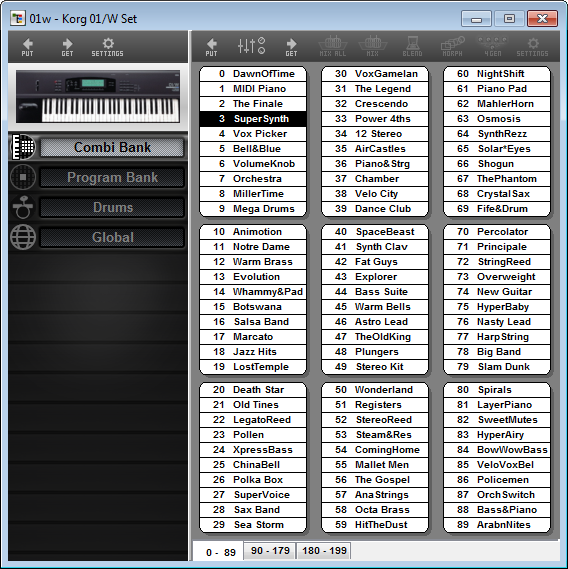
Task: Select the 0 - 89 tab
Action: (x=221, y=552)
